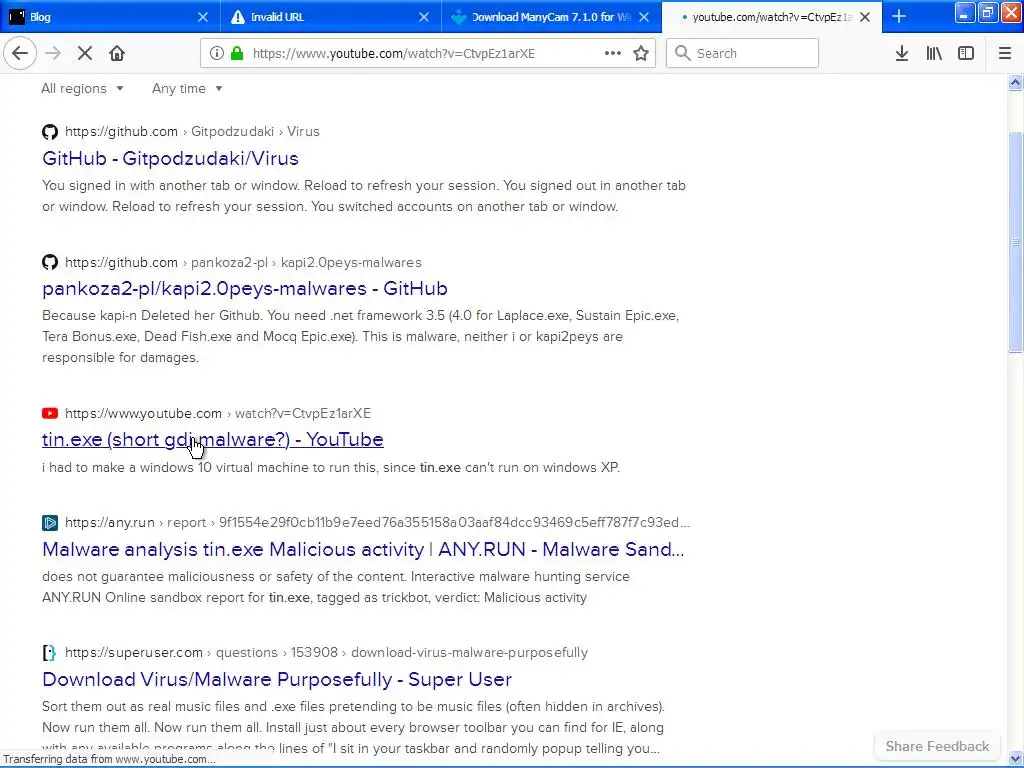
Task: Click the magnifier icon in Search box
Action: [682, 54]
